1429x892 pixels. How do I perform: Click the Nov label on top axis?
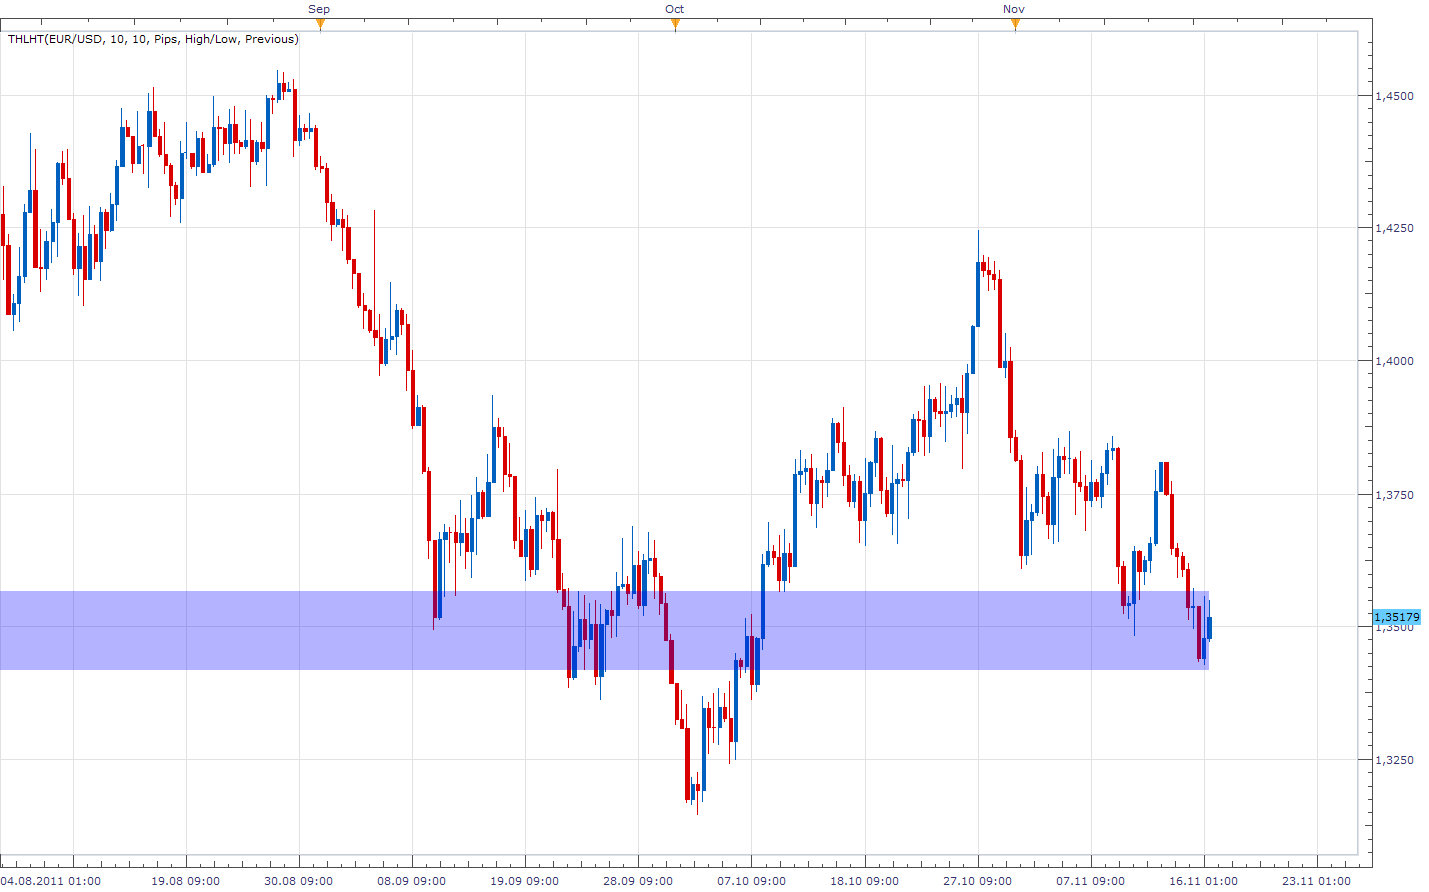point(1014,9)
